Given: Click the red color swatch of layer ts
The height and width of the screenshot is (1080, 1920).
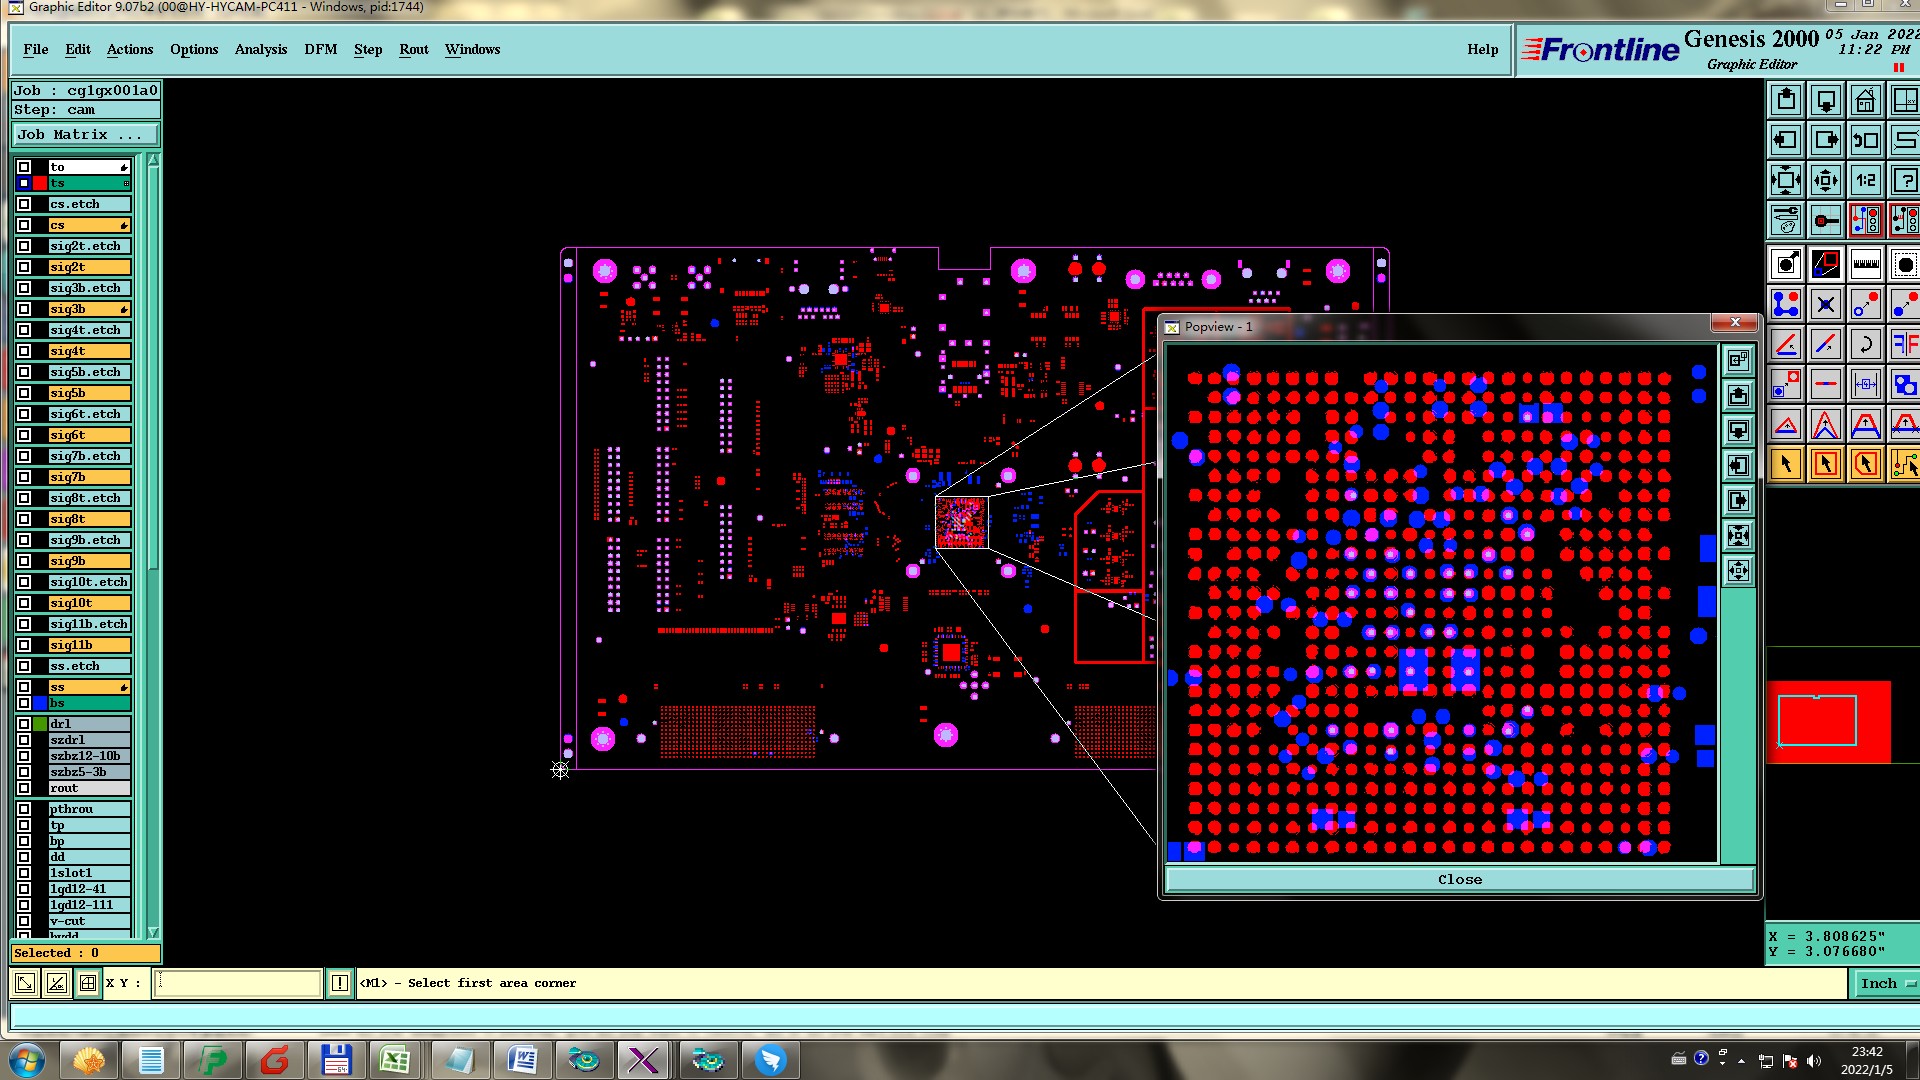Looking at the screenshot, I should tap(40, 183).
